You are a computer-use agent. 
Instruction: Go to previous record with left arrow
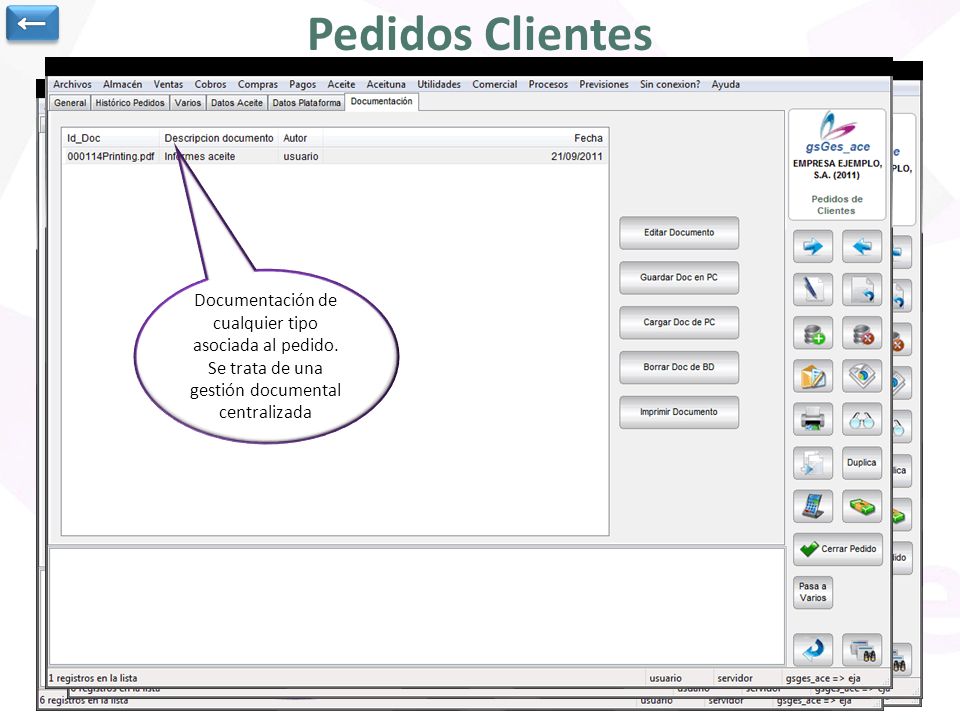click(x=861, y=247)
